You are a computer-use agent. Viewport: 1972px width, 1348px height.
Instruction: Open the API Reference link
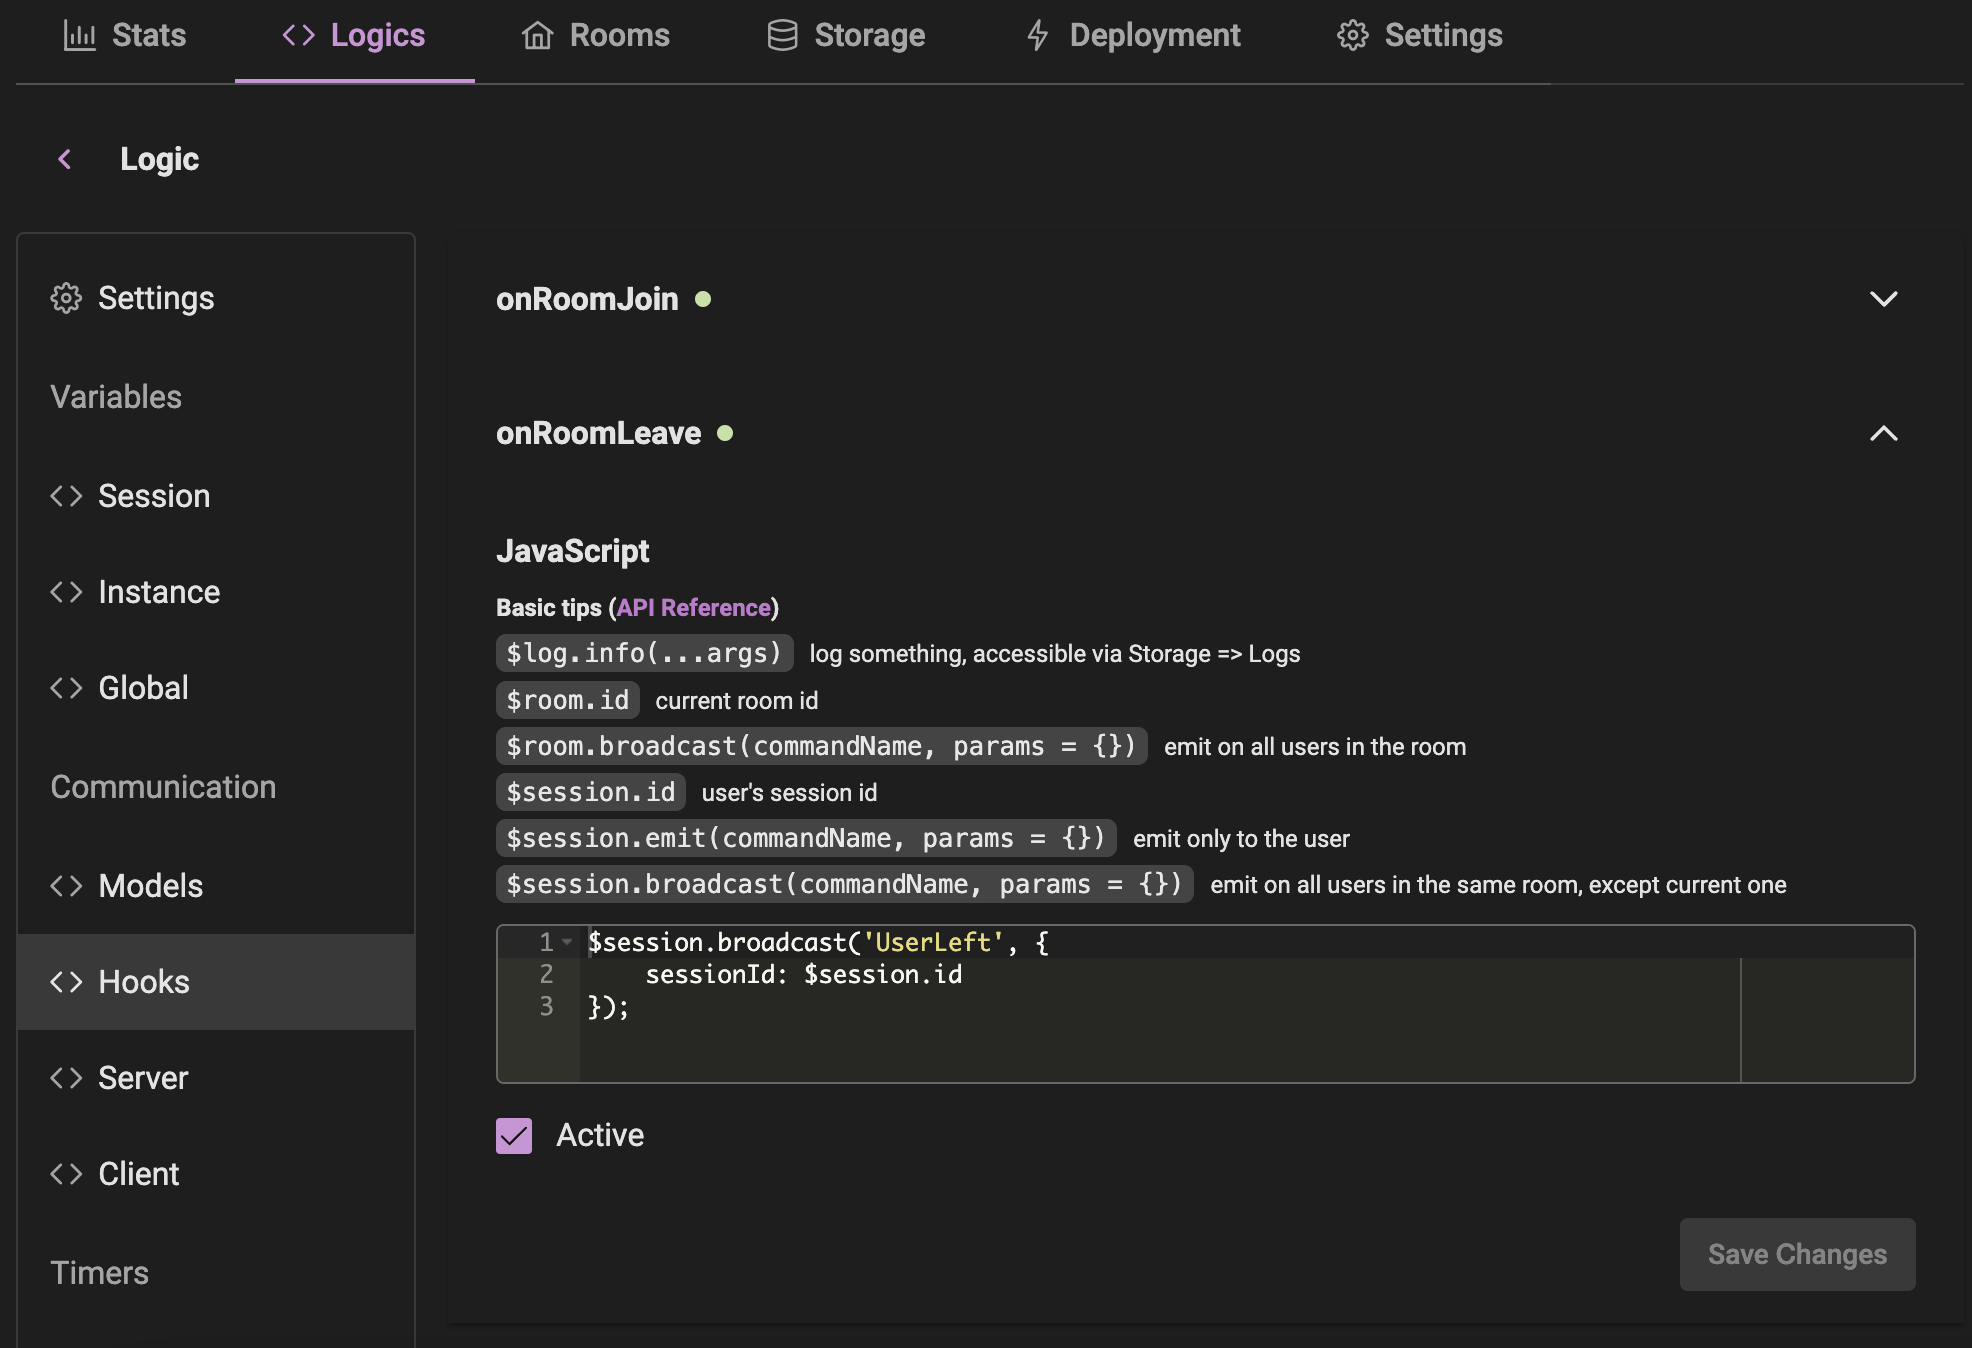[694, 608]
